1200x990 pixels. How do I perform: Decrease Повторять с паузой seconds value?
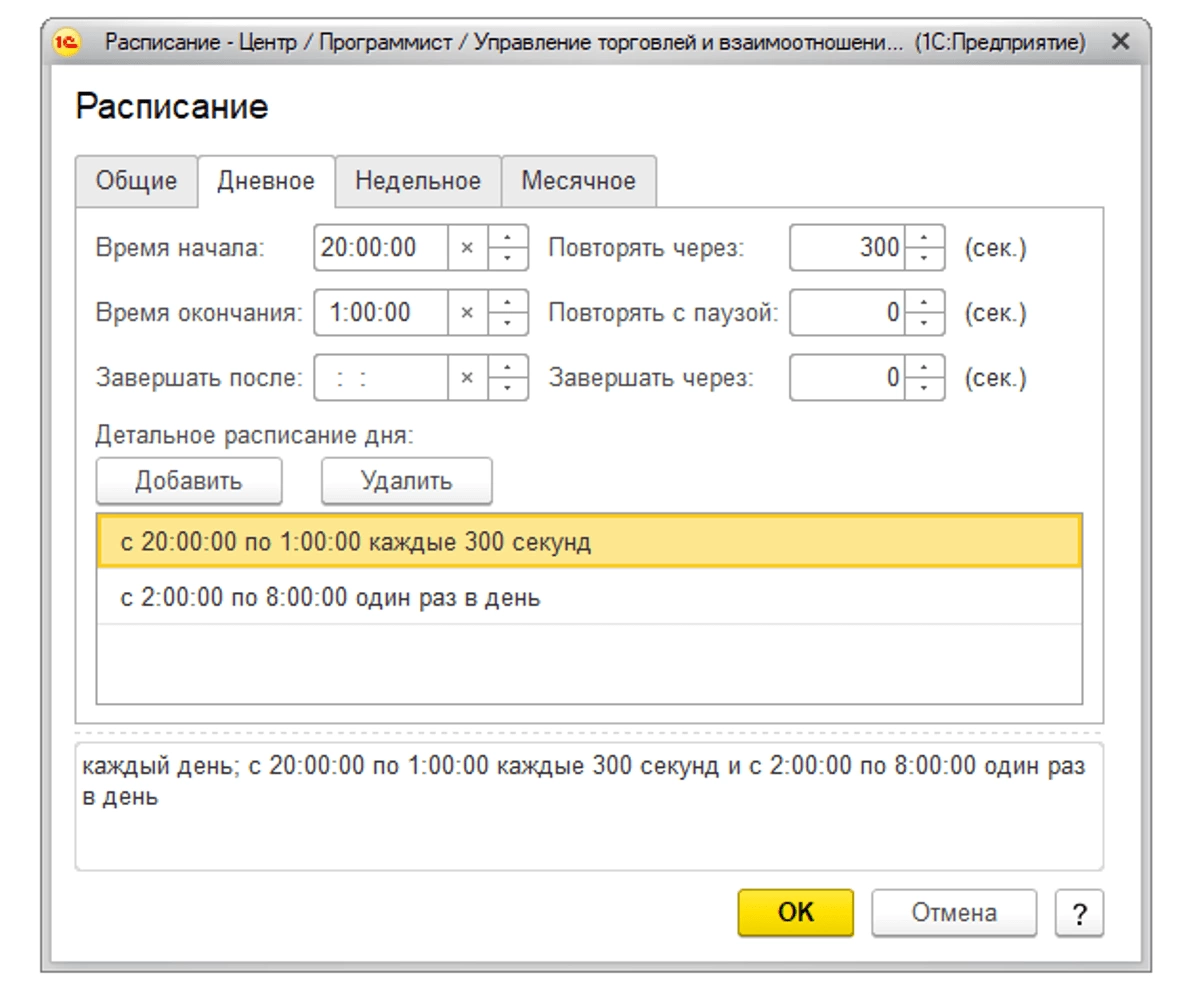(924, 324)
